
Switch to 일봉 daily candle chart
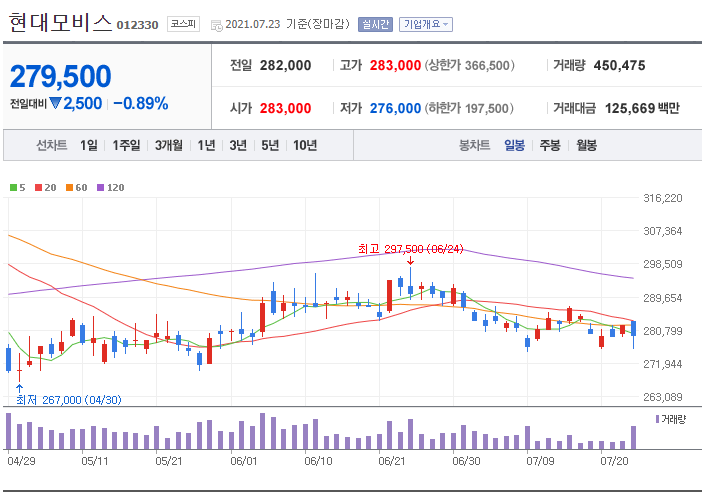[x=514, y=145]
